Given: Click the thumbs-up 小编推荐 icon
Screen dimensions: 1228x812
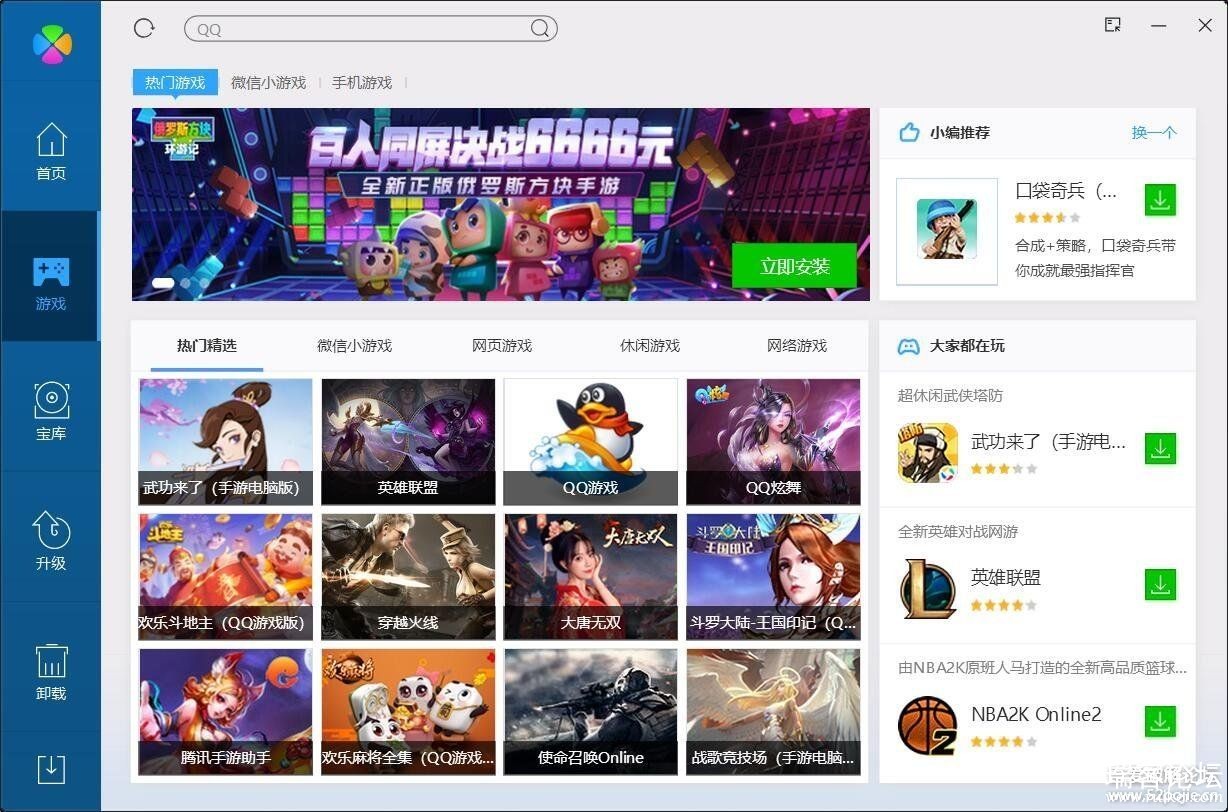Looking at the screenshot, I should coord(909,132).
